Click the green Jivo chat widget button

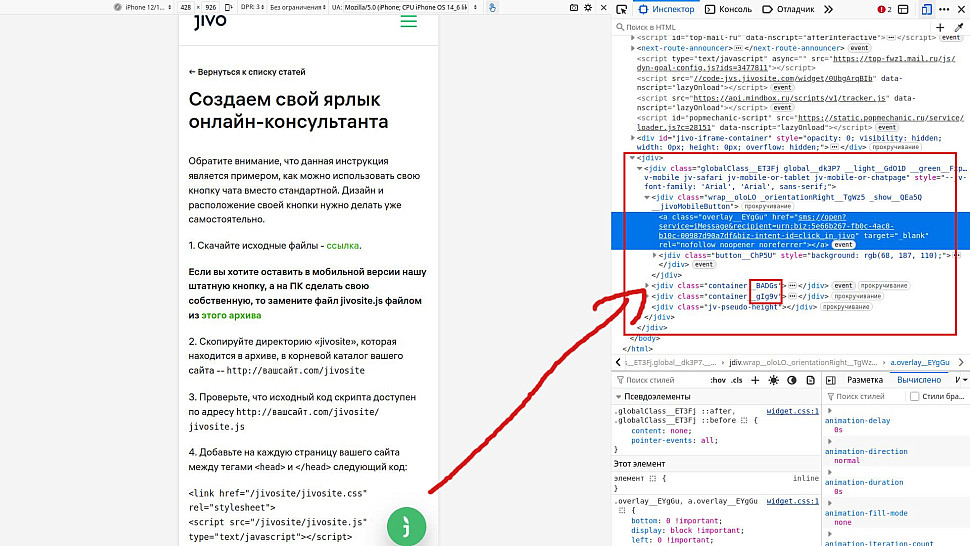[x=406, y=526]
